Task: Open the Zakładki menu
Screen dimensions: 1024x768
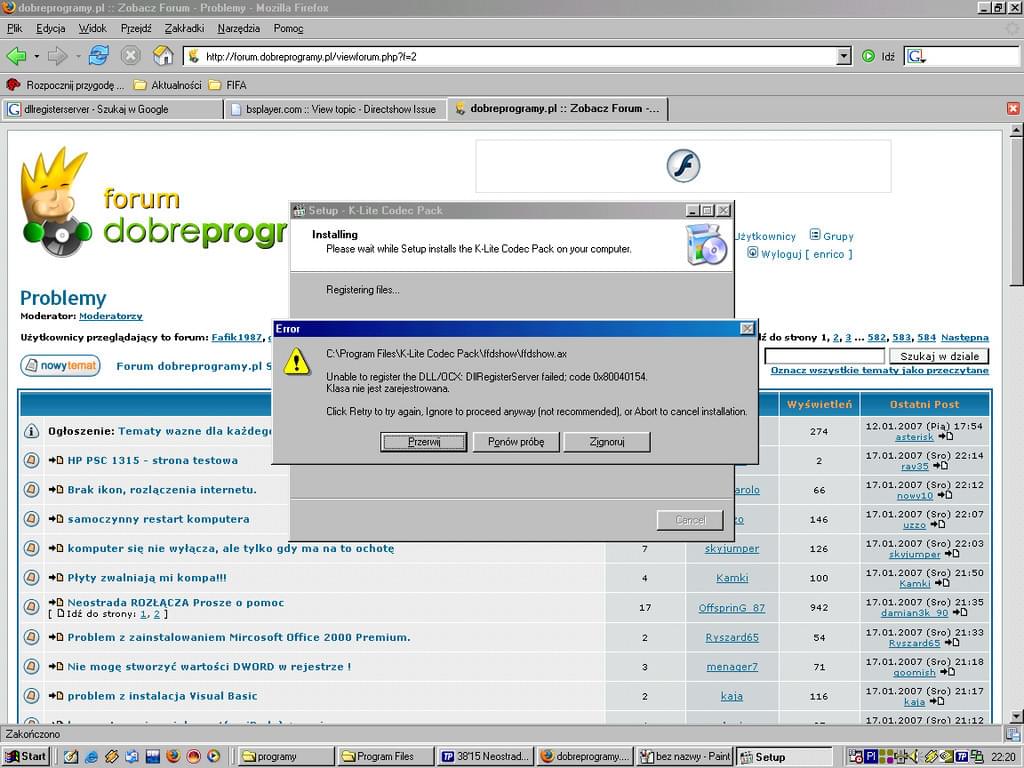Action: [184, 28]
